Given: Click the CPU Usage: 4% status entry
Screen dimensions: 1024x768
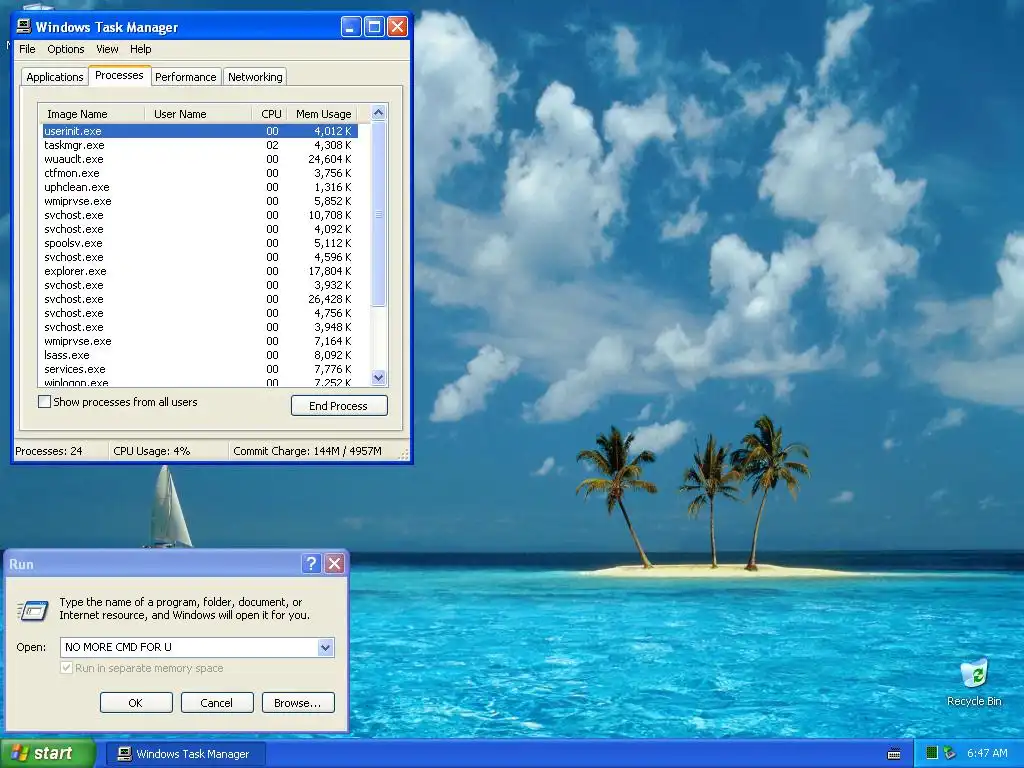Looking at the screenshot, I should point(168,451).
